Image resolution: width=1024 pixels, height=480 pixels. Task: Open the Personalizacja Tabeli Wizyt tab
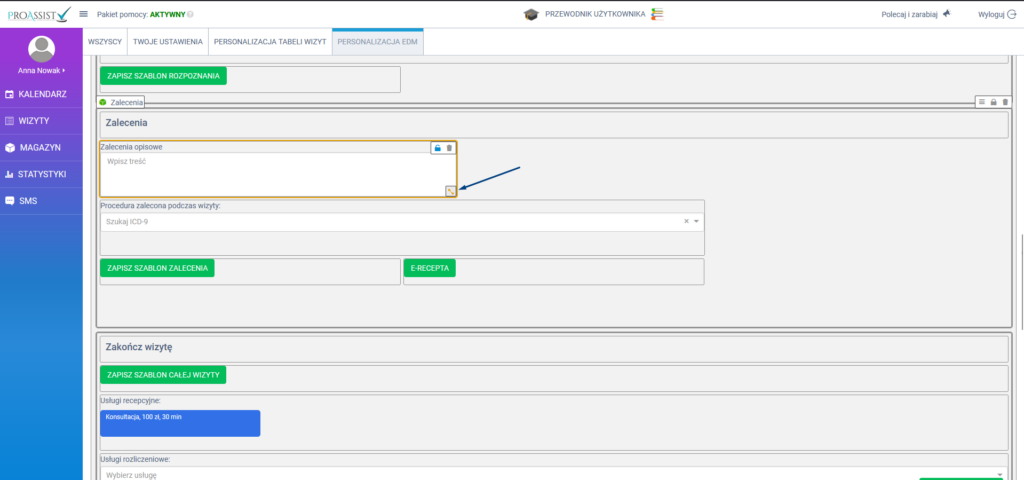point(270,44)
